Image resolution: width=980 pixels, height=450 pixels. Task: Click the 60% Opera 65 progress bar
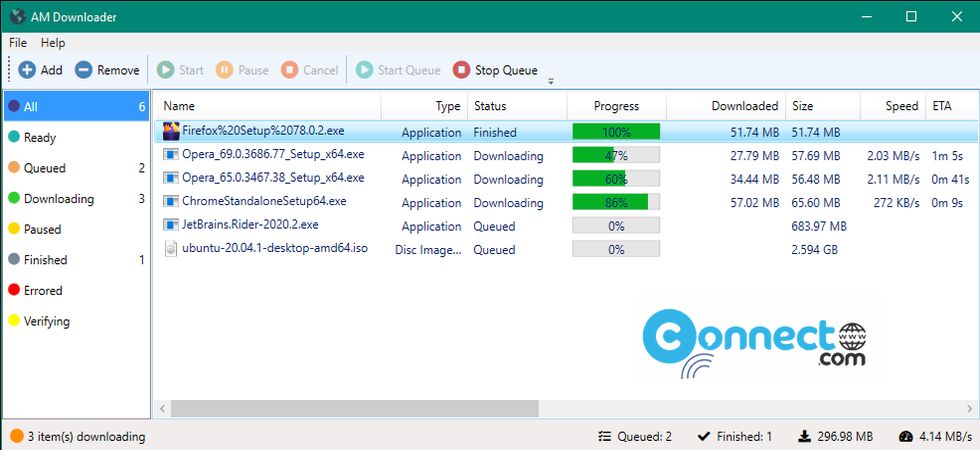[616, 179]
